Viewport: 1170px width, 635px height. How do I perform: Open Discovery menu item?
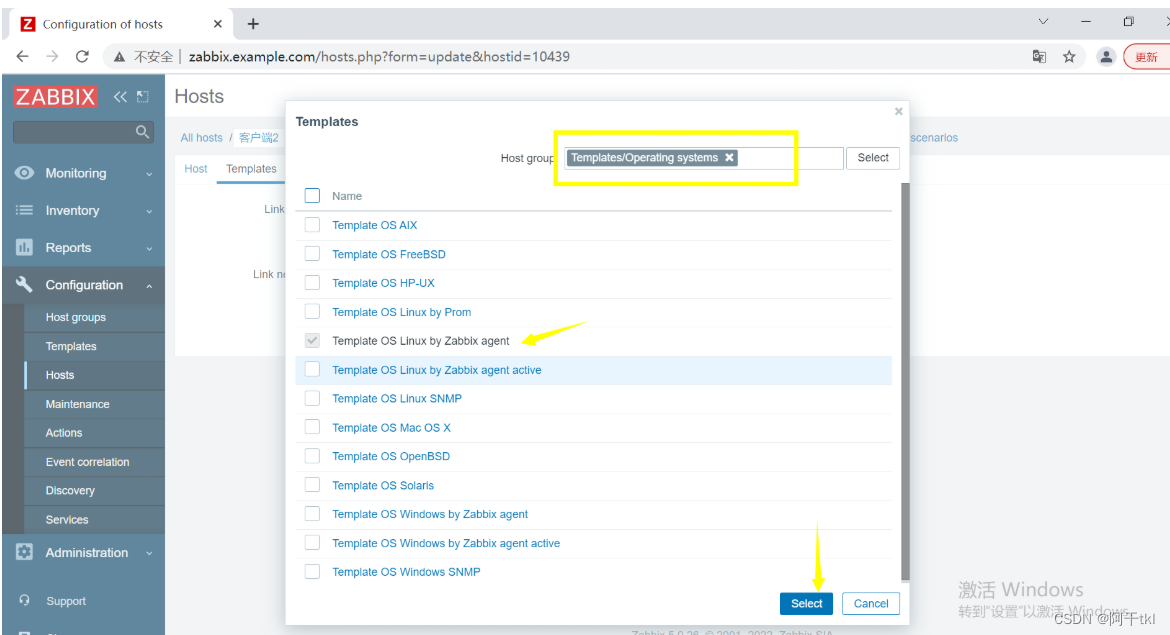(70, 490)
